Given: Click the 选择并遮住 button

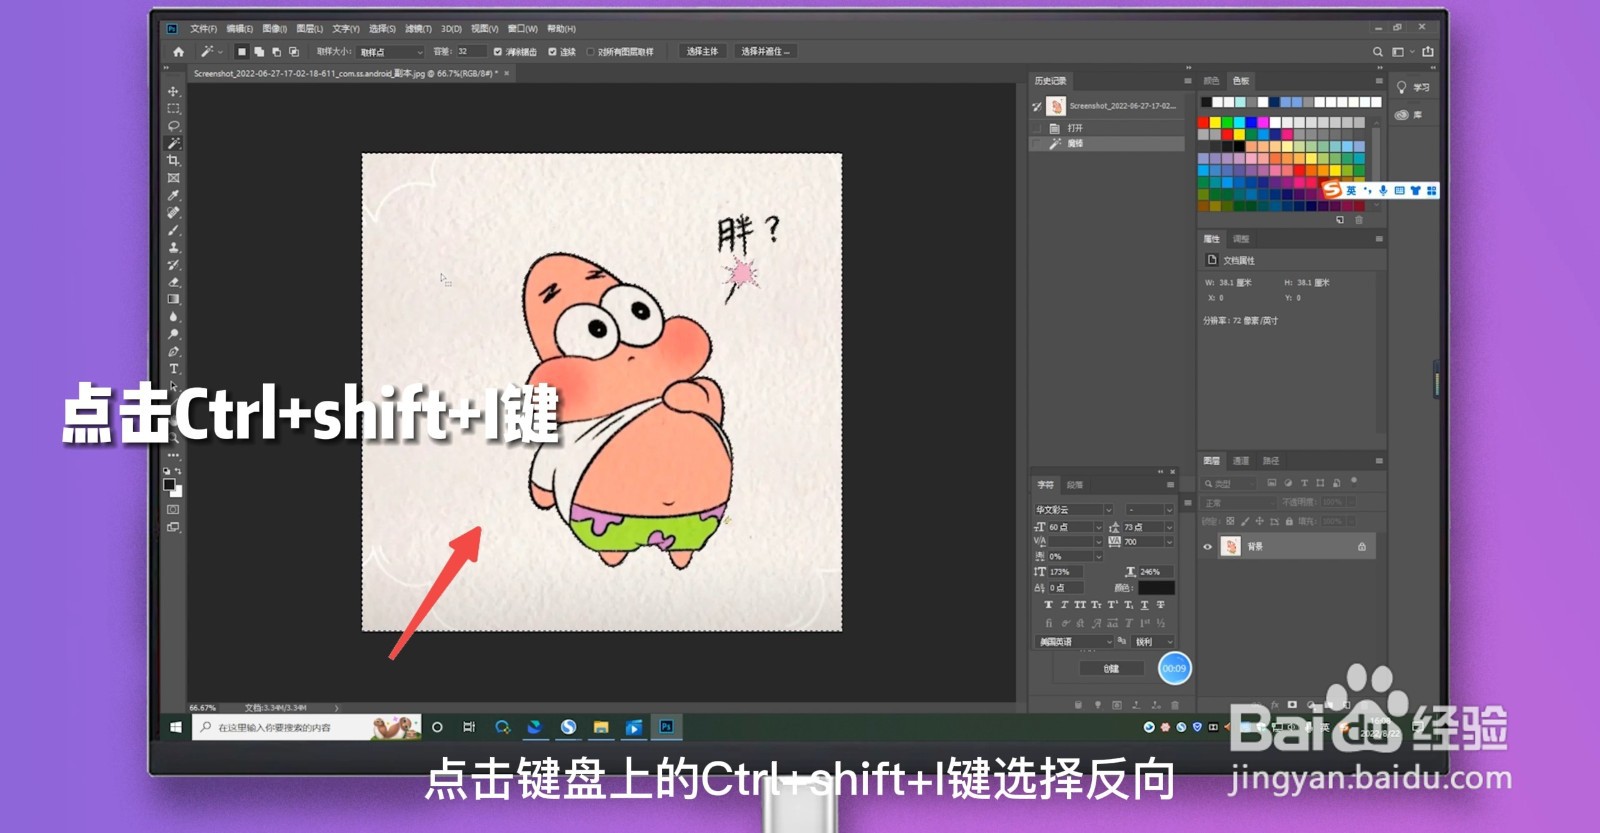Looking at the screenshot, I should [x=765, y=52].
